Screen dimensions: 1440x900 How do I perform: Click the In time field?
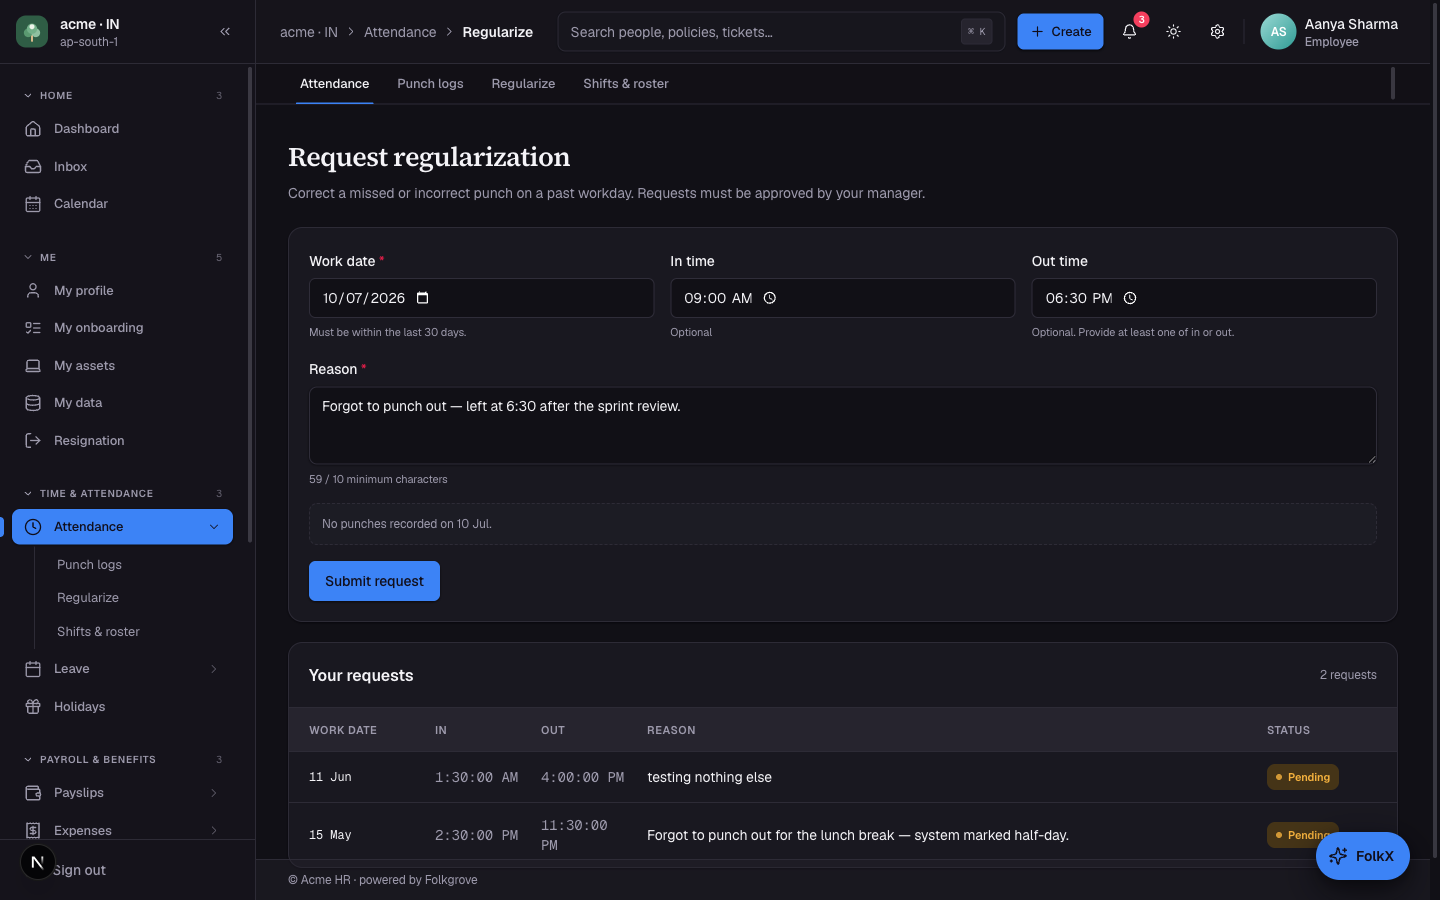coord(842,298)
